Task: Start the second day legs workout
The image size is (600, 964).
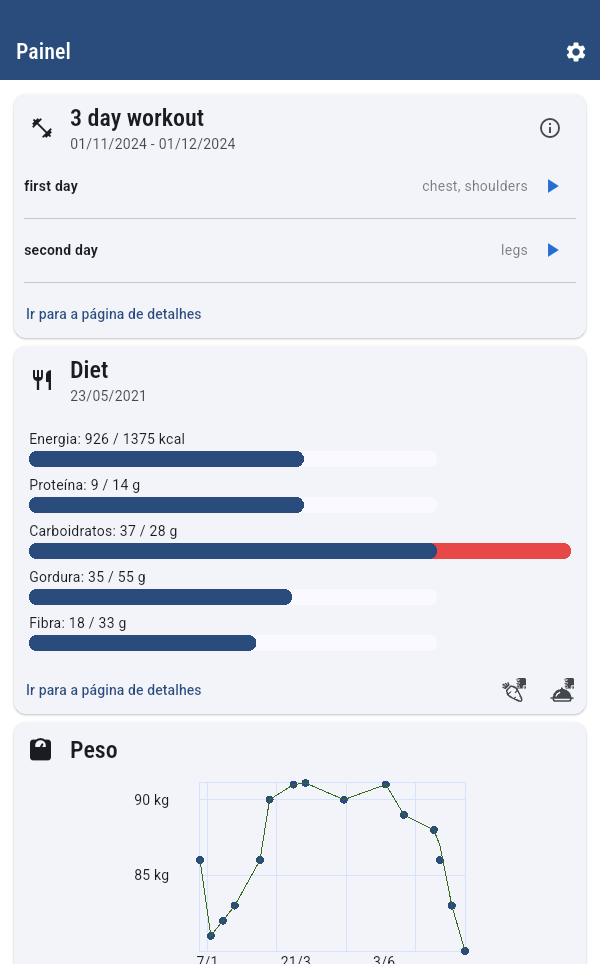Action: (553, 250)
